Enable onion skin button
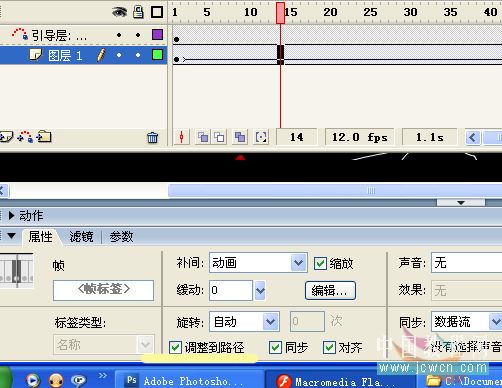 tap(203, 137)
